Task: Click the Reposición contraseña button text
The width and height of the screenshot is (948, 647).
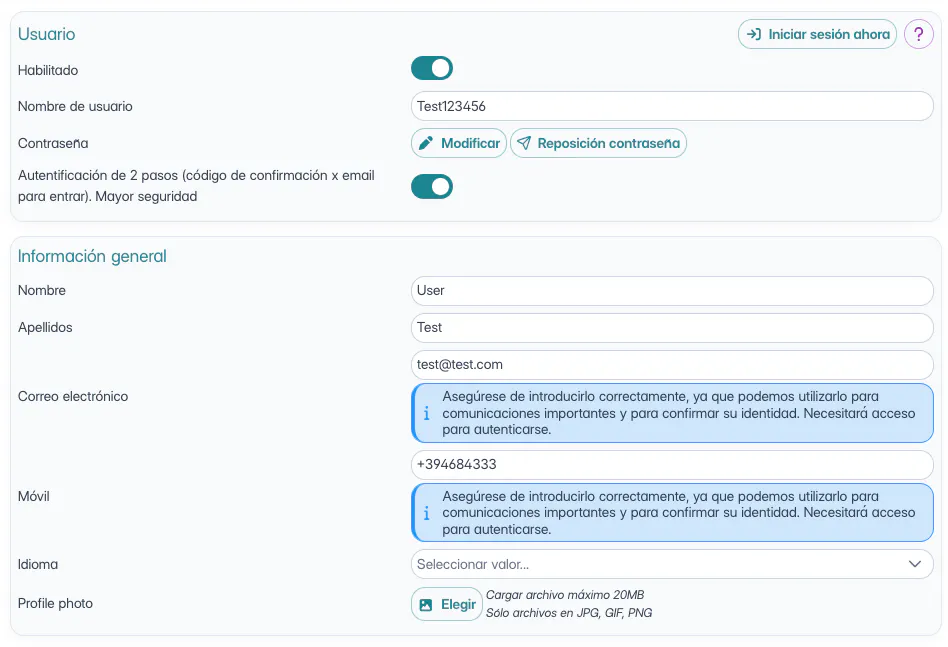Action: coord(608,143)
